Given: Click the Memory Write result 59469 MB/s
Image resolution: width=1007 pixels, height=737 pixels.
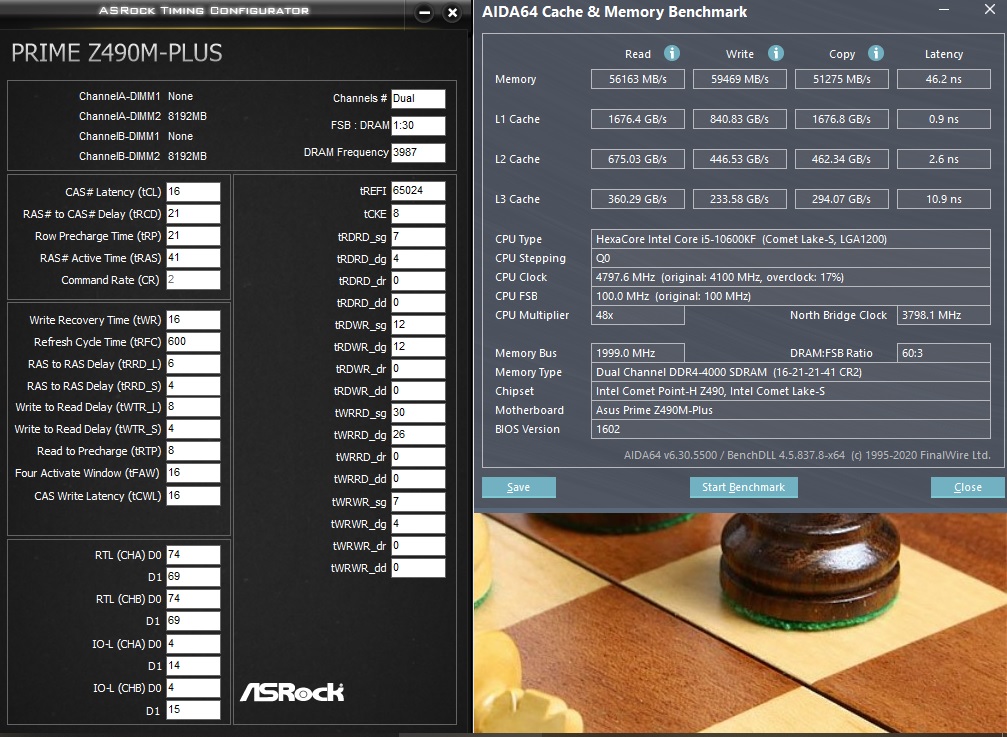Looking at the screenshot, I should pos(740,79).
